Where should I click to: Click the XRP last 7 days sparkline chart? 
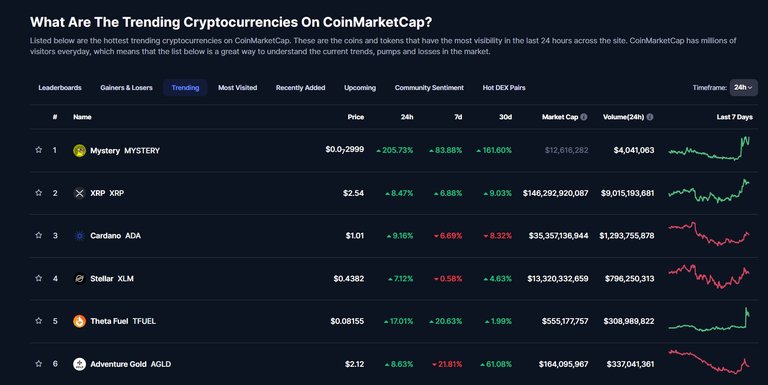coord(709,192)
